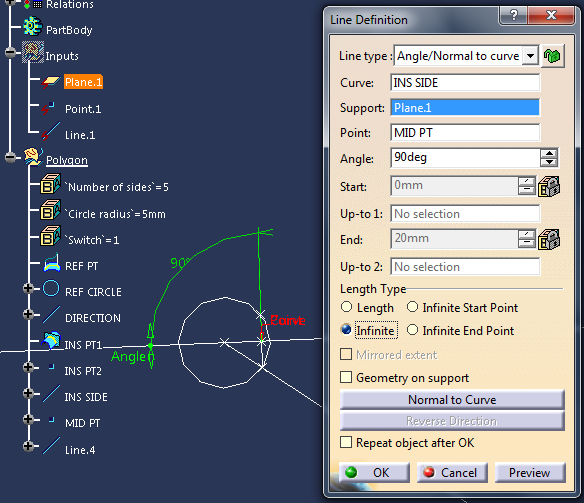Viewport: 584px width, 503px height.
Task: Increase the Start value stepper
Action: click(527, 181)
